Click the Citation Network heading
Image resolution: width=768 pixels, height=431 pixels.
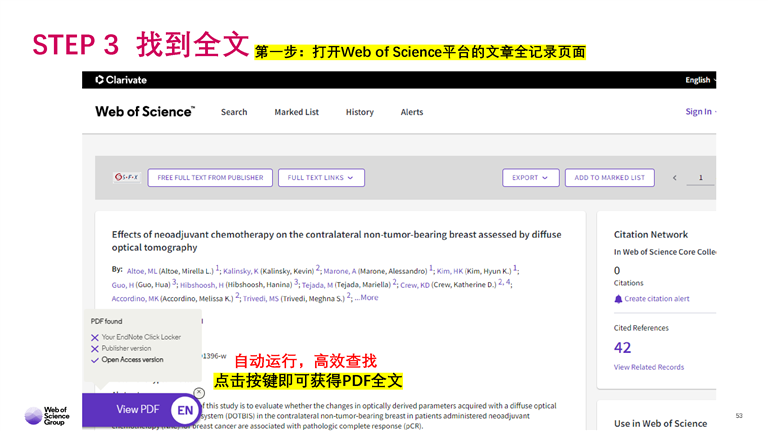650,235
